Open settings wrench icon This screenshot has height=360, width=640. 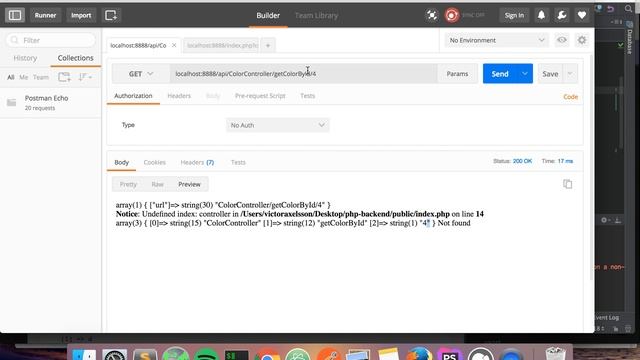(x=562, y=15)
